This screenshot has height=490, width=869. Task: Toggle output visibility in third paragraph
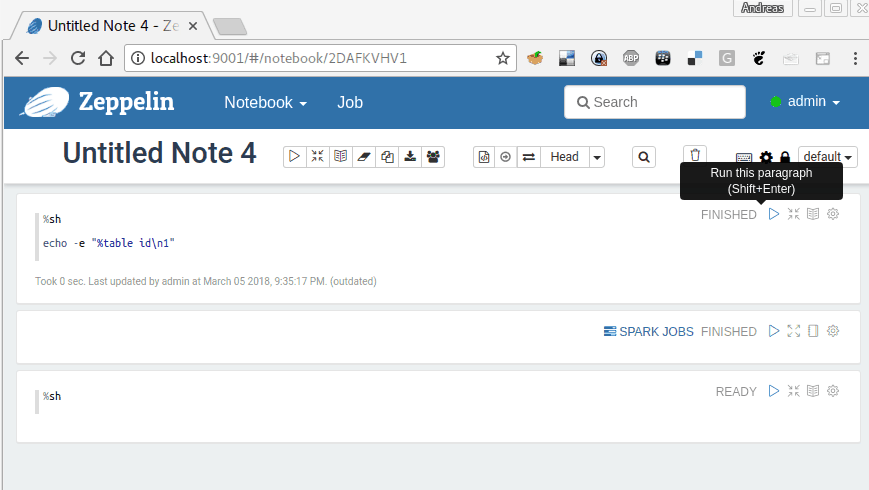813,391
